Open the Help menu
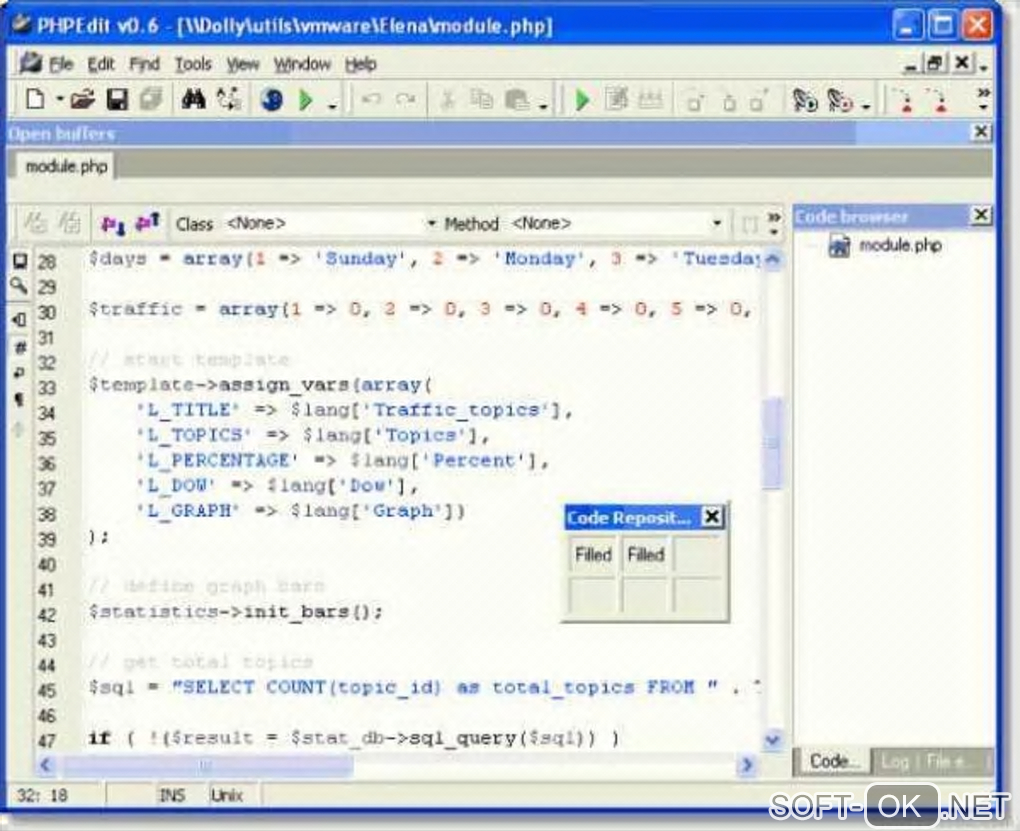1020x831 pixels. pyautogui.click(x=360, y=64)
